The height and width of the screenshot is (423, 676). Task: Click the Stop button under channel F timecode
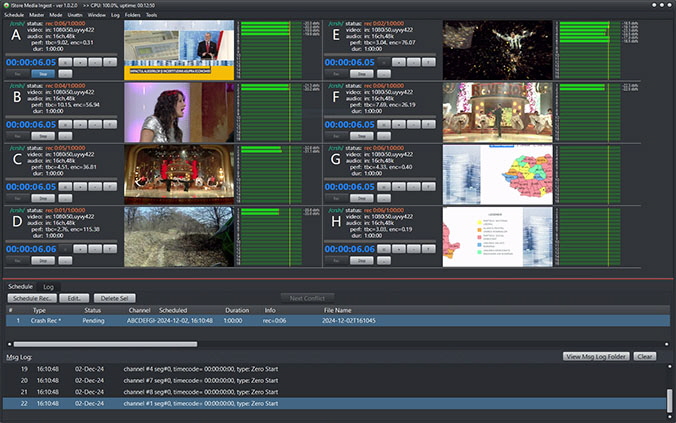[x=362, y=136]
